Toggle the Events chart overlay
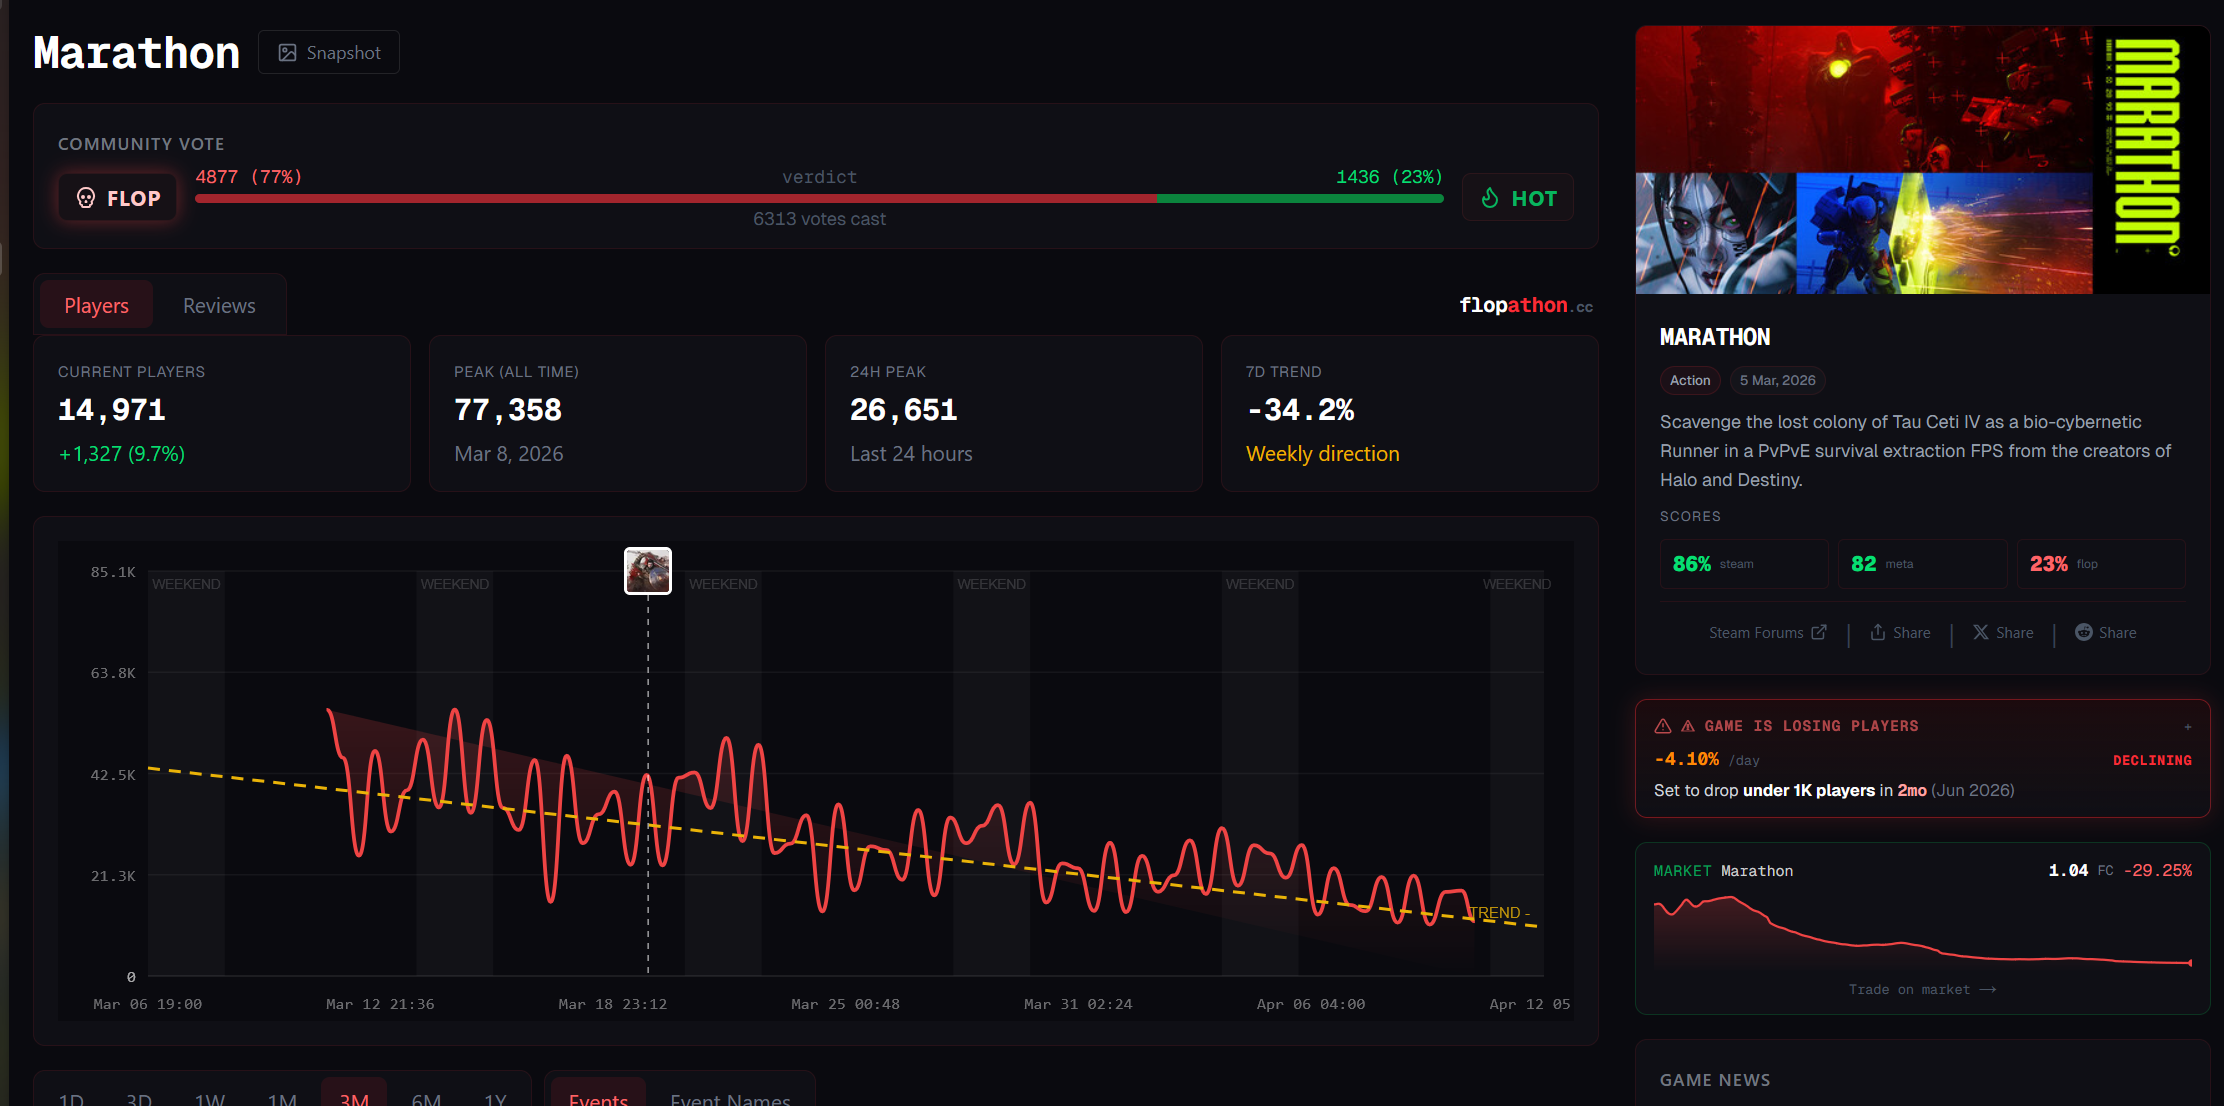2224x1106 pixels. pyautogui.click(x=598, y=1098)
